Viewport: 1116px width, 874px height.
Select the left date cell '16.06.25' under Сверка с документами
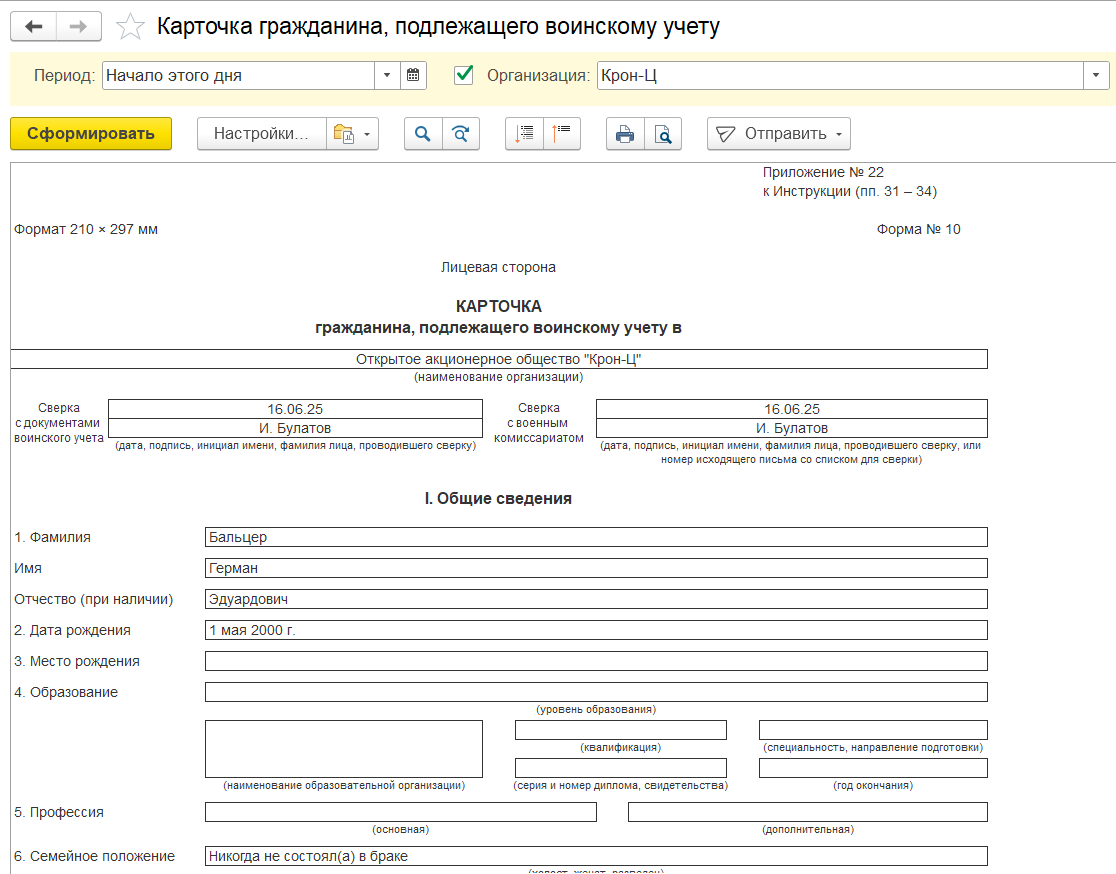[295, 409]
